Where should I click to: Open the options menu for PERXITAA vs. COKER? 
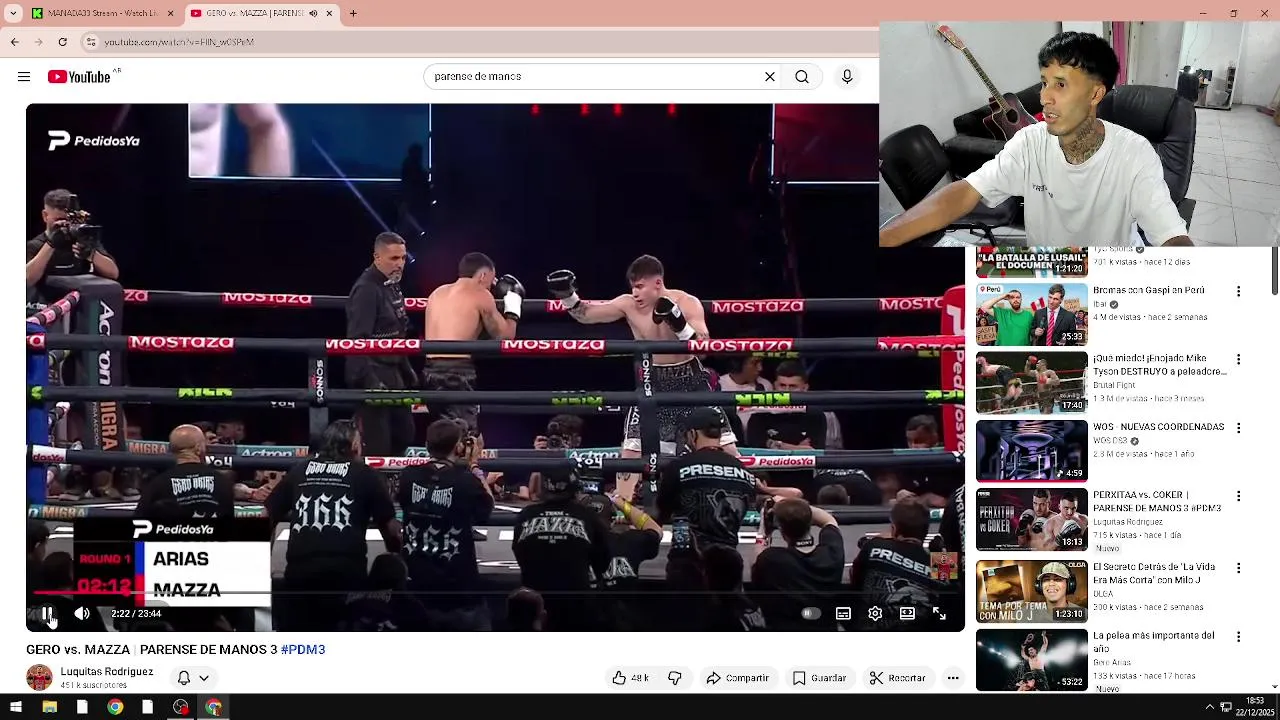coord(1238,496)
